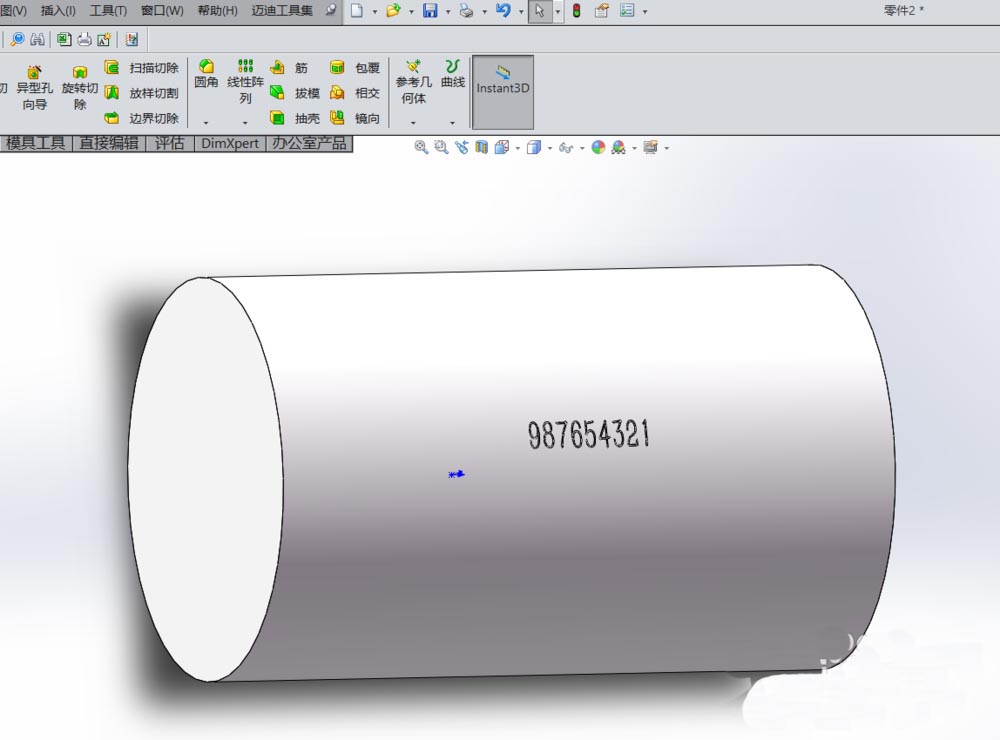
Task: Switch to the DimXpert tab
Action: point(230,144)
